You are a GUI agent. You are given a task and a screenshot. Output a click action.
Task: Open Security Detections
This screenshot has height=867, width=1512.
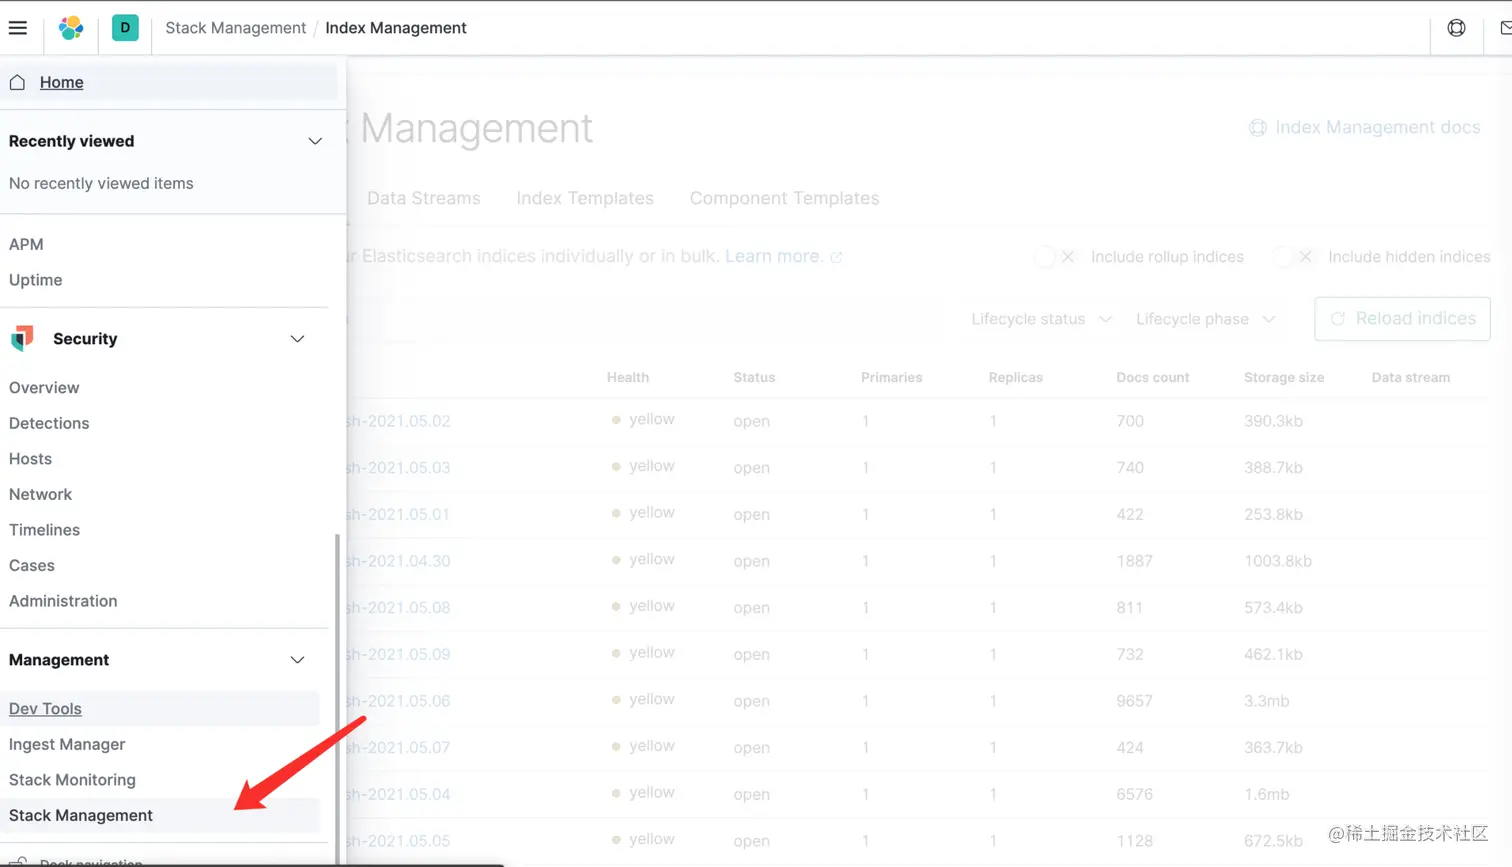pos(49,423)
